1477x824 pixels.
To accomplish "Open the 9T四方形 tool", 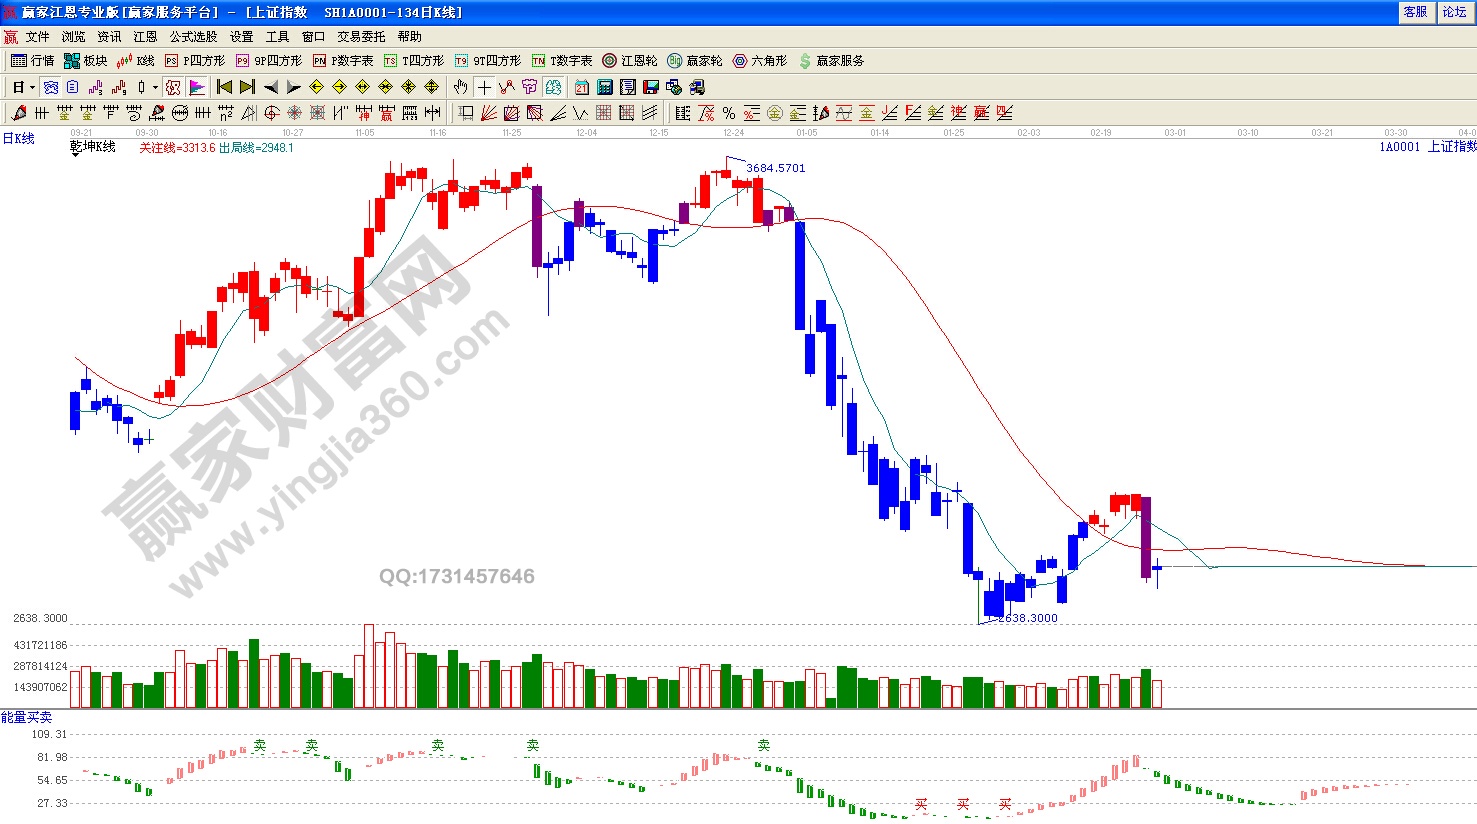I will click(487, 61).
